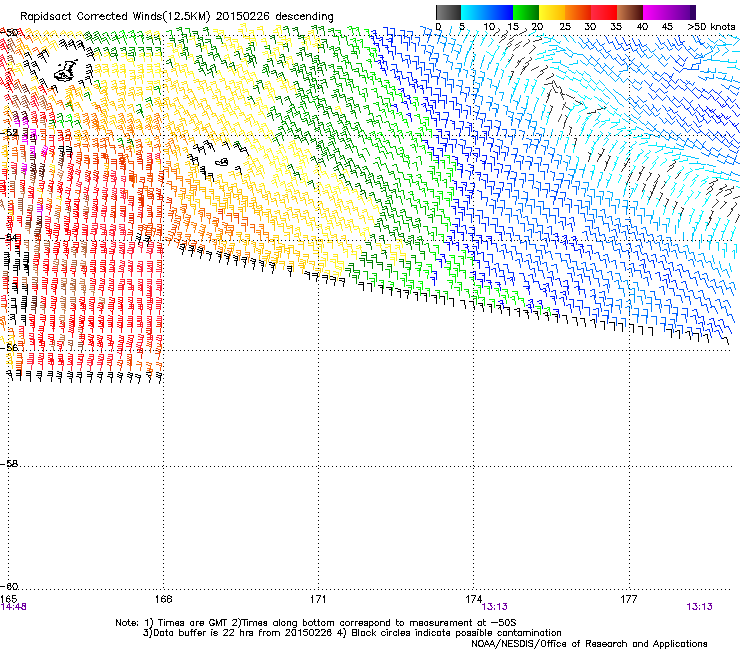Click the cyan-to-blue 5-15 knots legend band

click(x=487, y=13)
